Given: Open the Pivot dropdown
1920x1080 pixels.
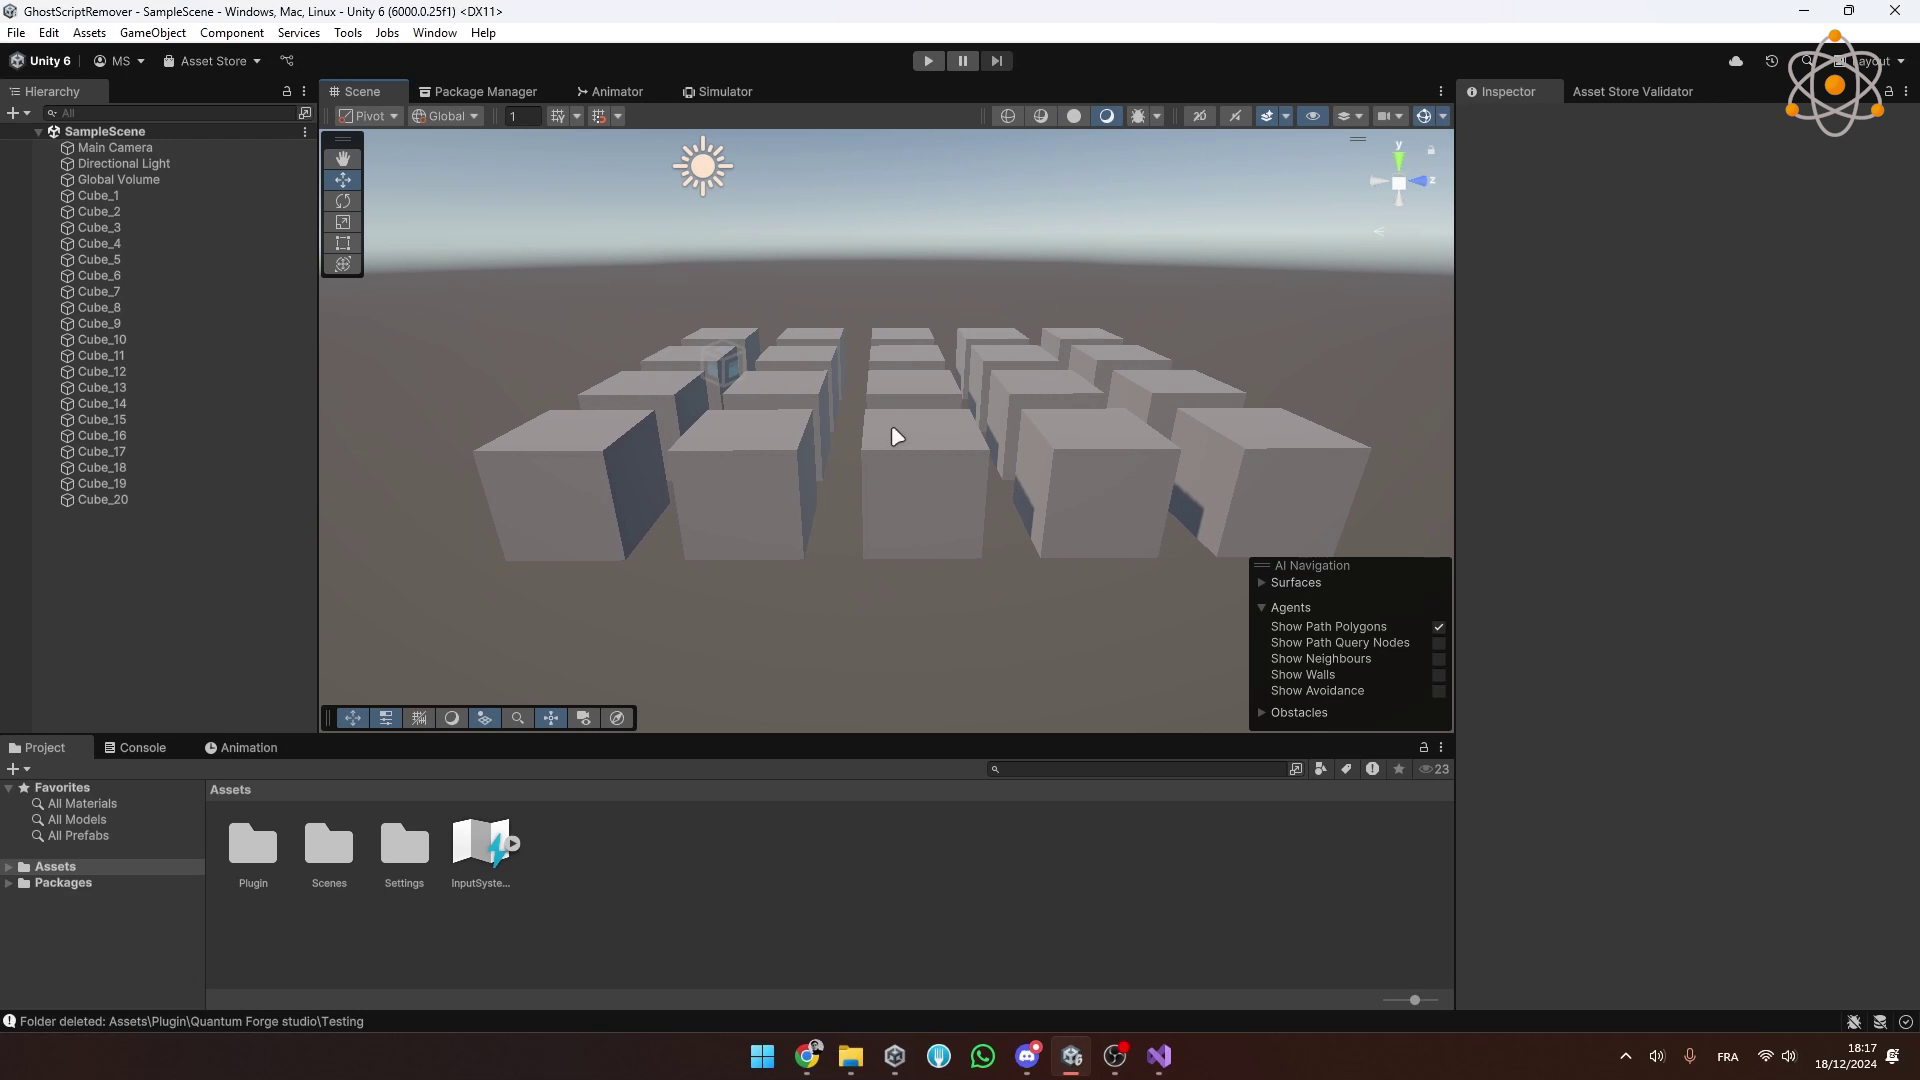Looking at the screenshot, I should [369, 116].
